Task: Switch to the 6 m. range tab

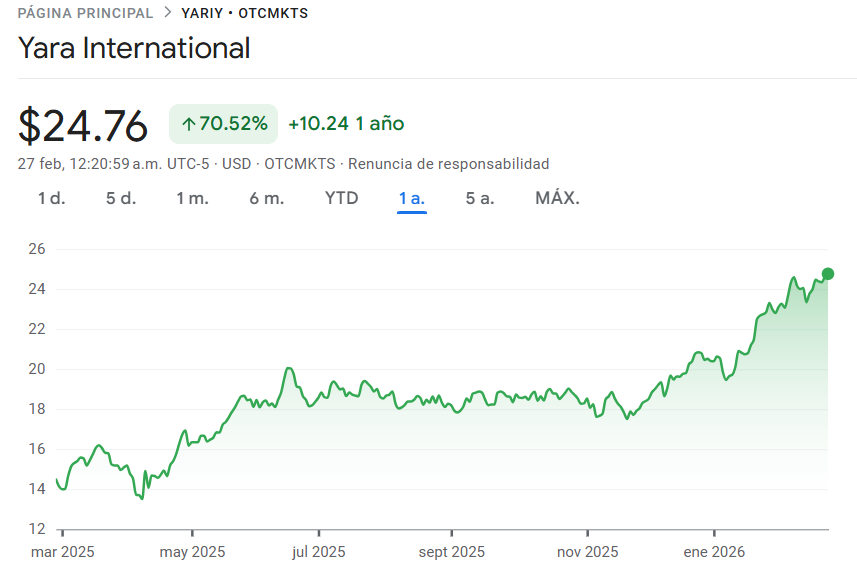Action: click(x=267, y=198)
